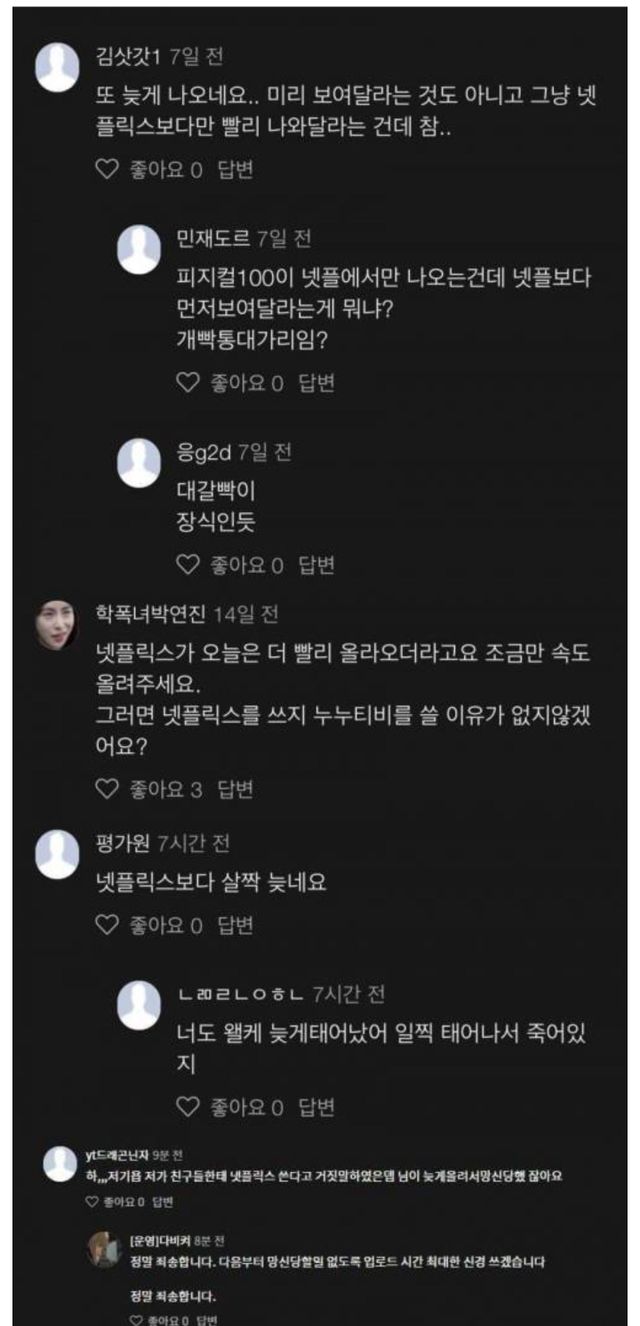Open reply box for 응g2d's comment
The height and width of the screenshot is (1326, 640).
click(317, 565)
